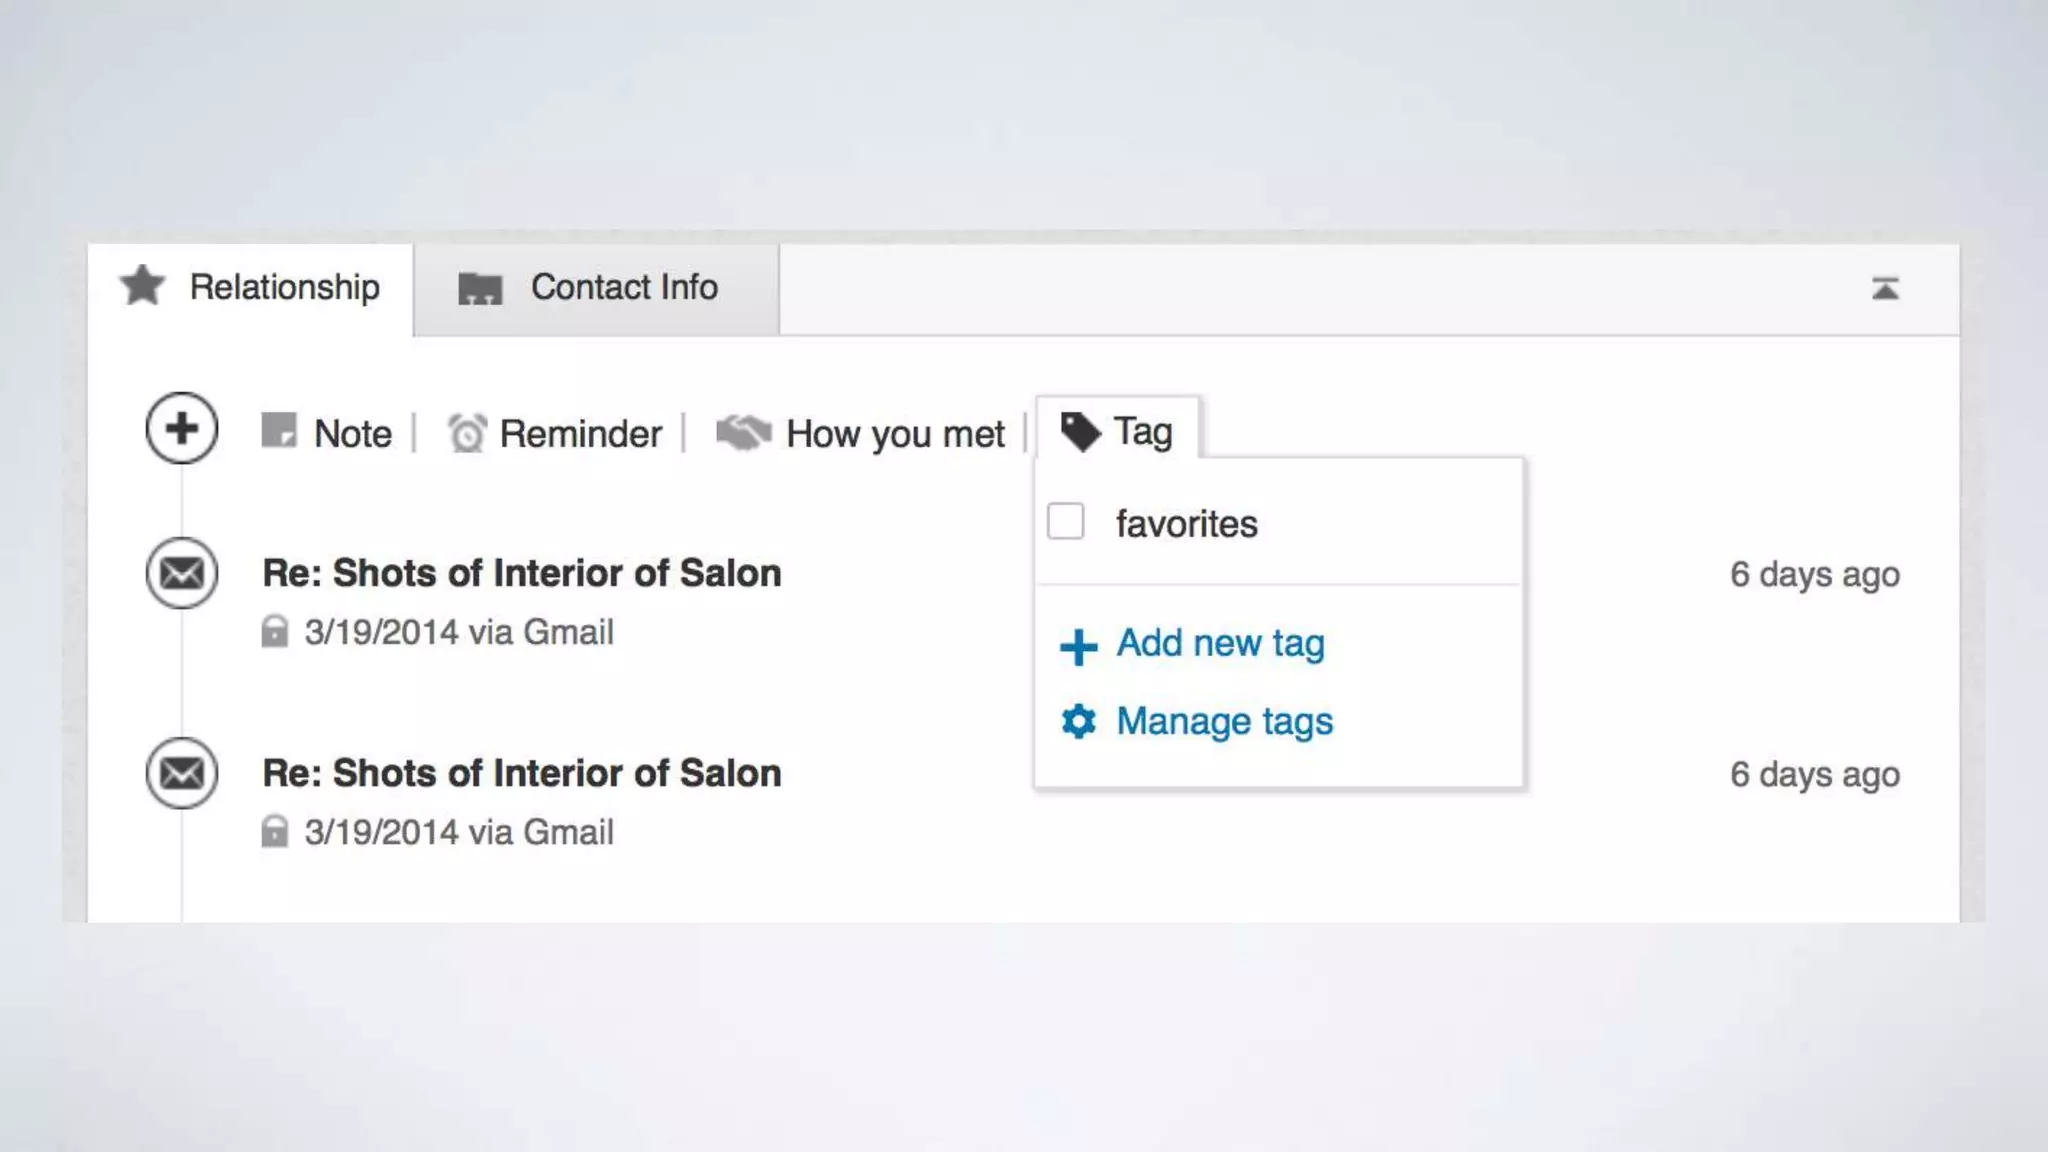This screenshot has width=2048, height=1152.
Task: Click the Add new tag link
Action: point(1220,643)
